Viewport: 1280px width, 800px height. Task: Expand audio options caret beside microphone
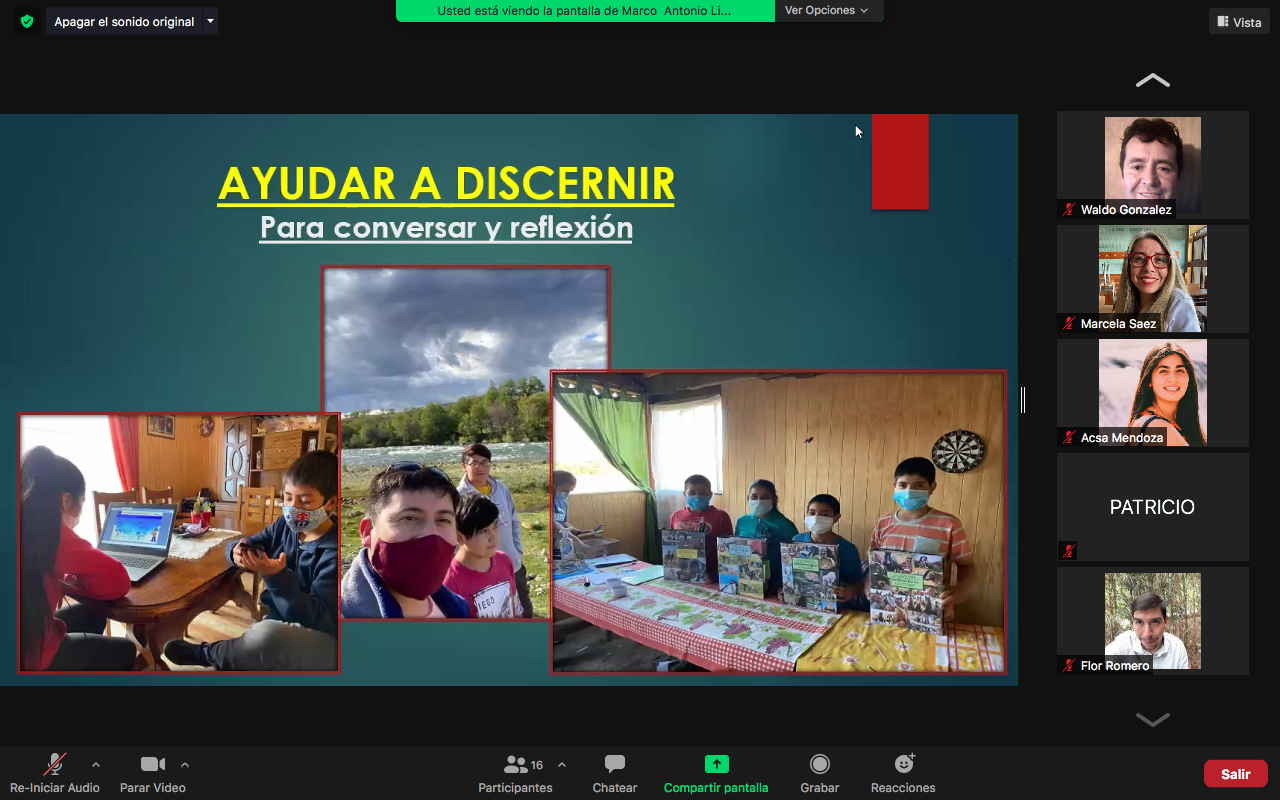pyautogui.click(x=96, y=765)
